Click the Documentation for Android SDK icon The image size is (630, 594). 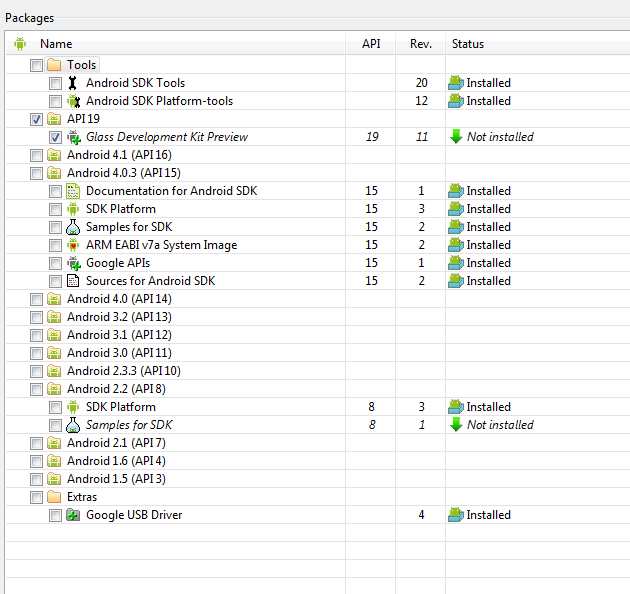[x=73, y=191]
